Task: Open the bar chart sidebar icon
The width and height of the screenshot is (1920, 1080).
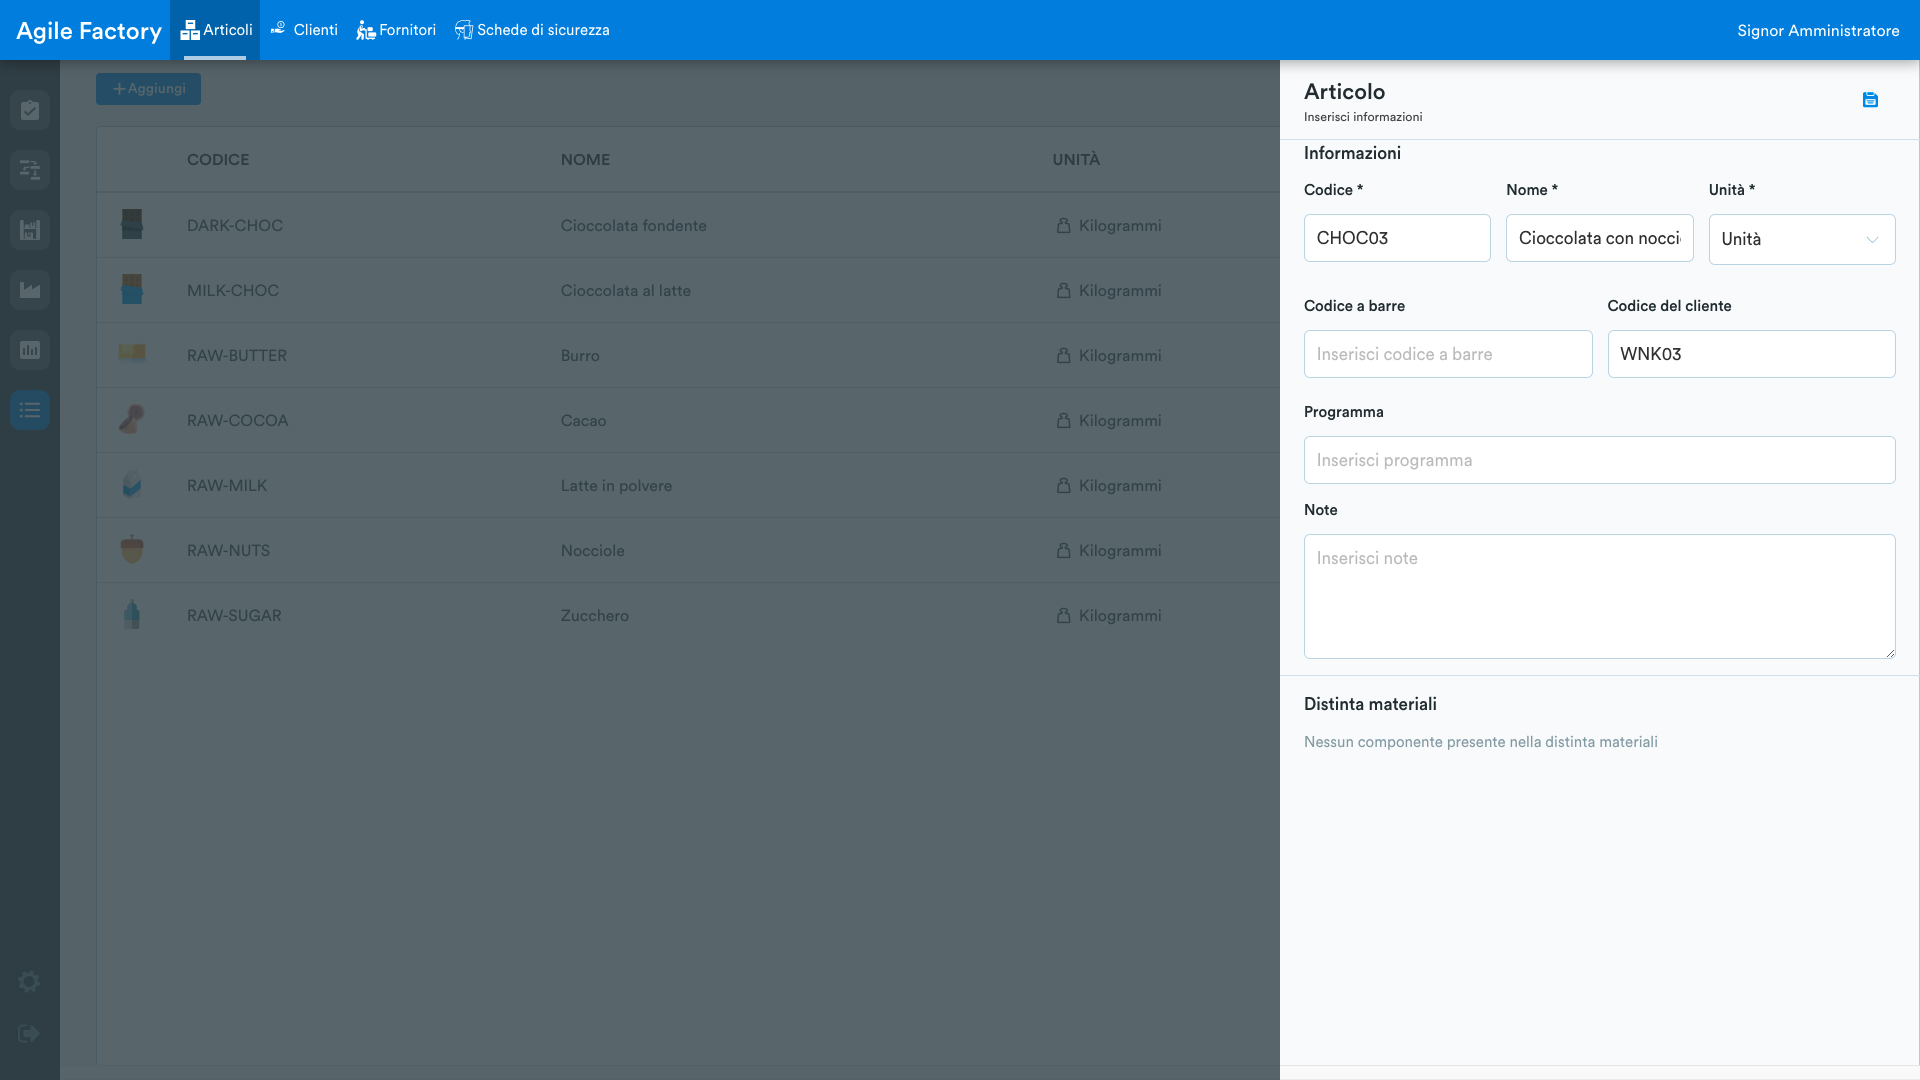Action: 30,350
